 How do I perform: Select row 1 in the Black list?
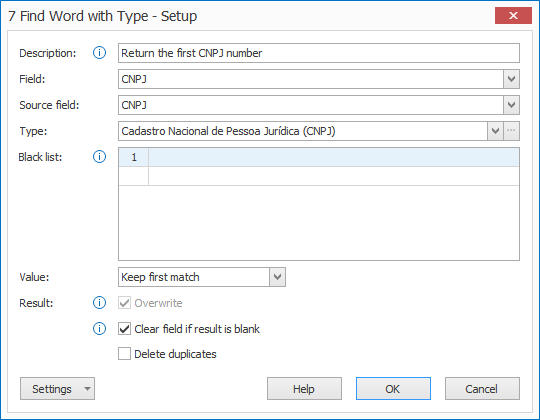coord(319,157)
